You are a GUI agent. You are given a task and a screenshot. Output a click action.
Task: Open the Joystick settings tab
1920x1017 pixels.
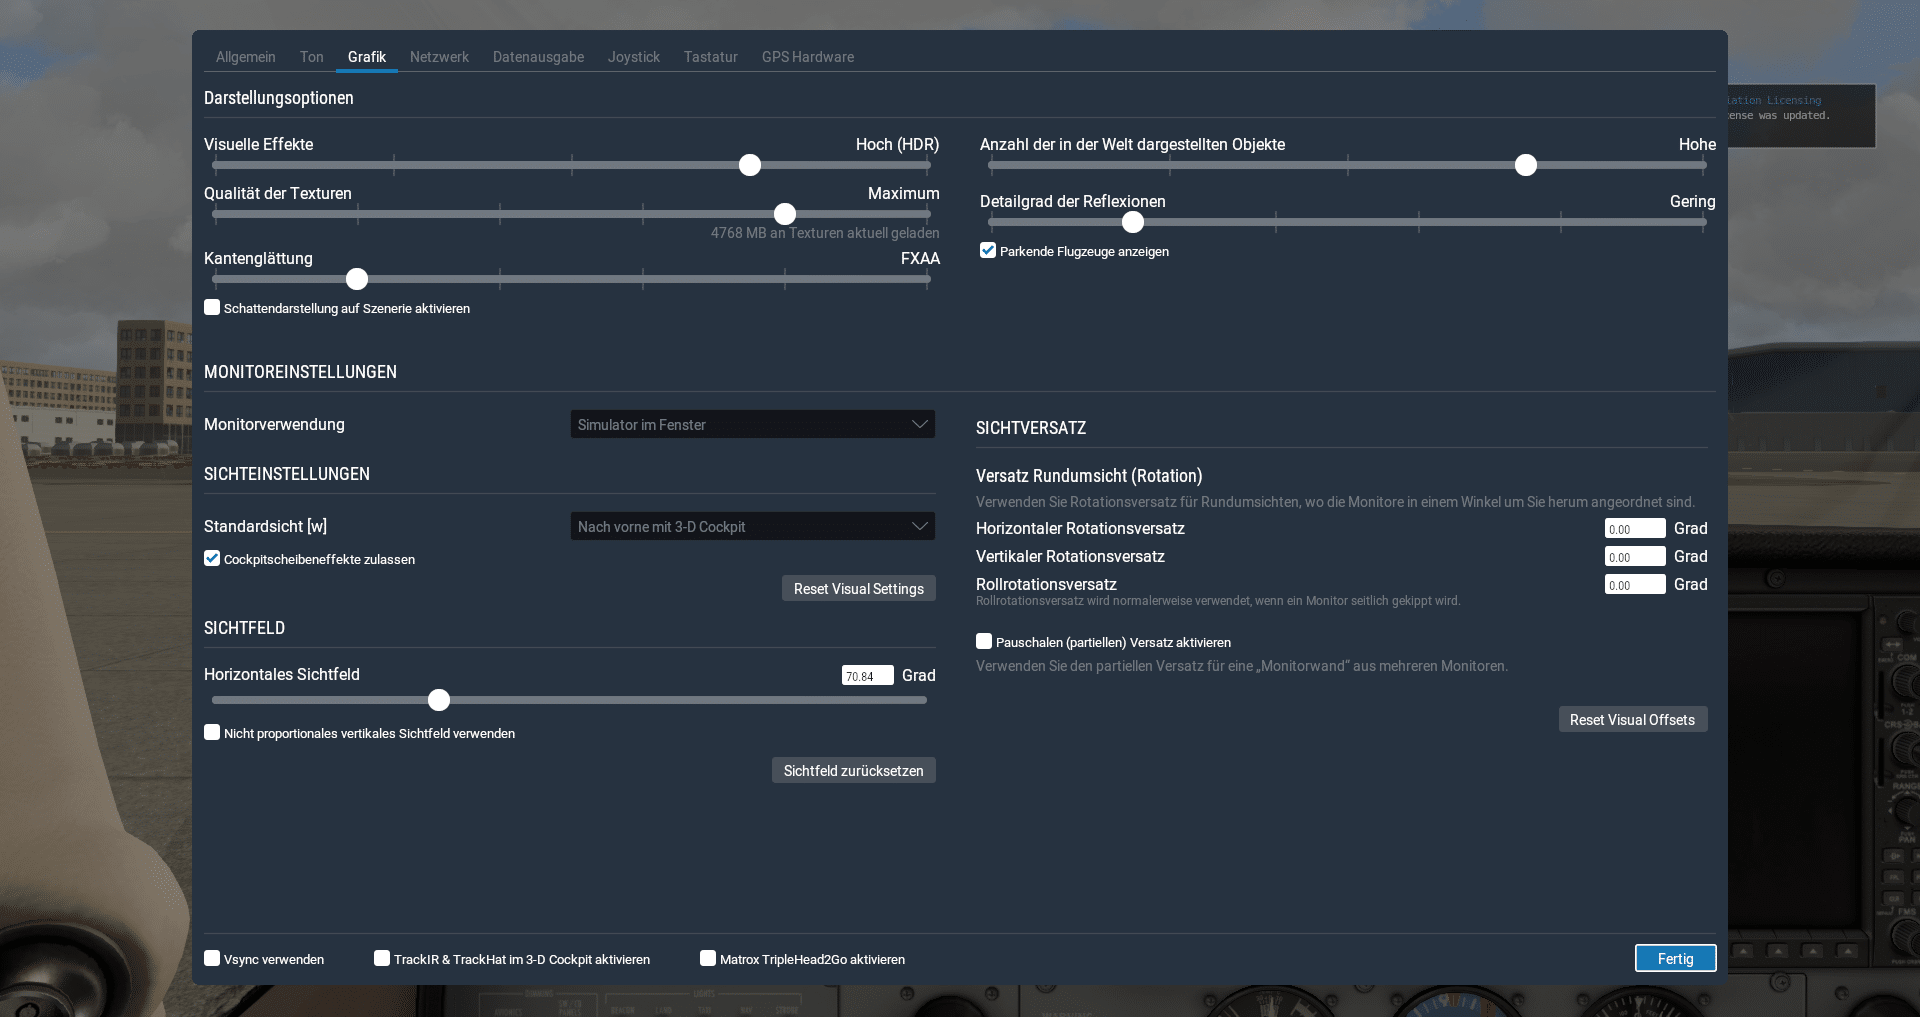(x=633, y=57)
